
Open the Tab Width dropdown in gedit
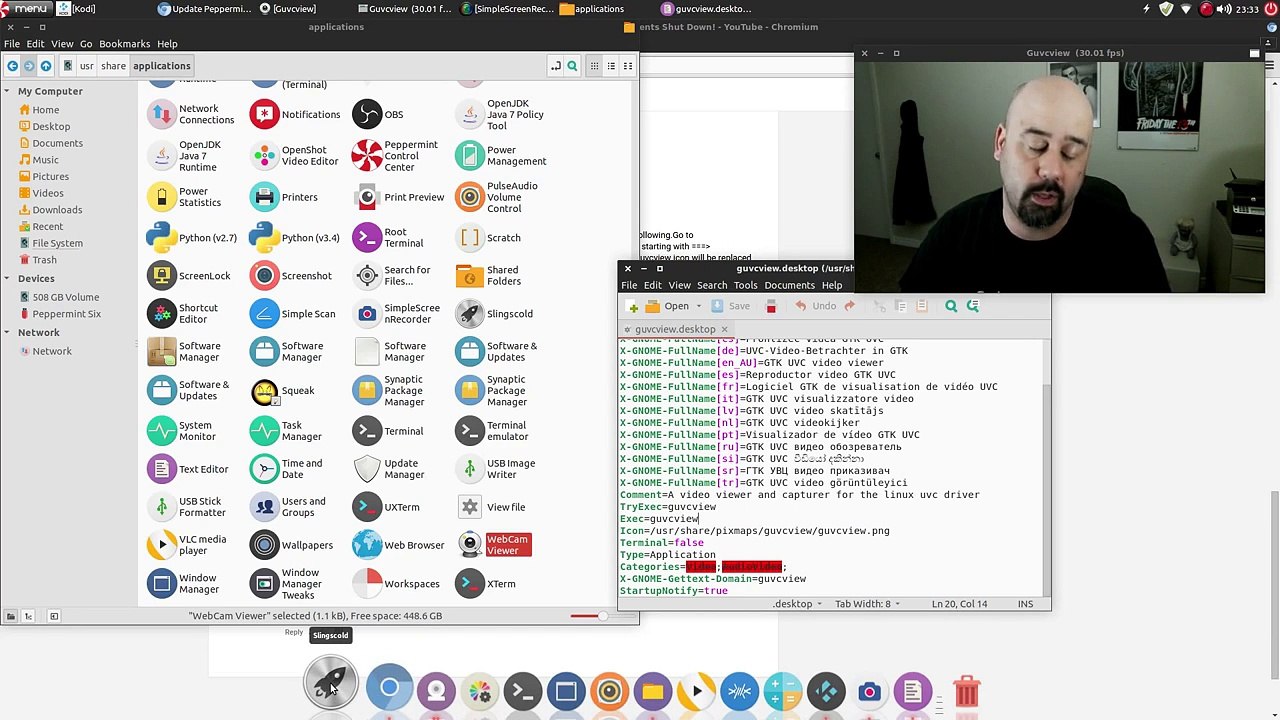(x=867, y=604)
